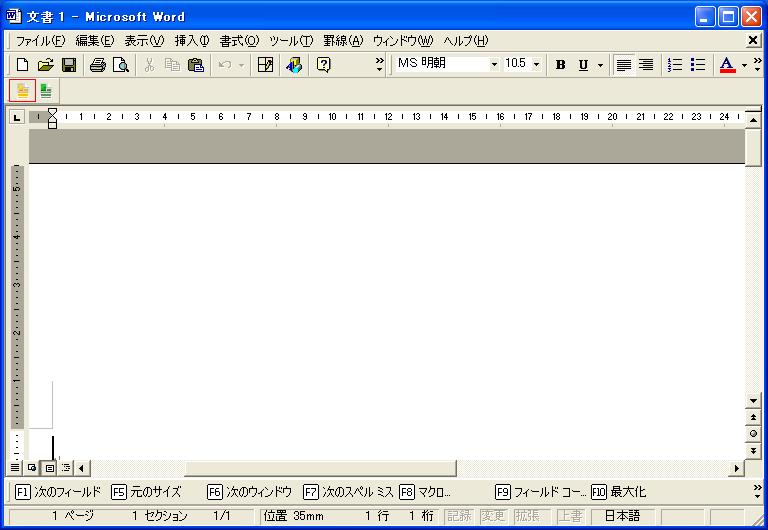Click the vertical scrollbar down arrow
This screenshot has width=768, height=530.
click(x=753, y=401)
